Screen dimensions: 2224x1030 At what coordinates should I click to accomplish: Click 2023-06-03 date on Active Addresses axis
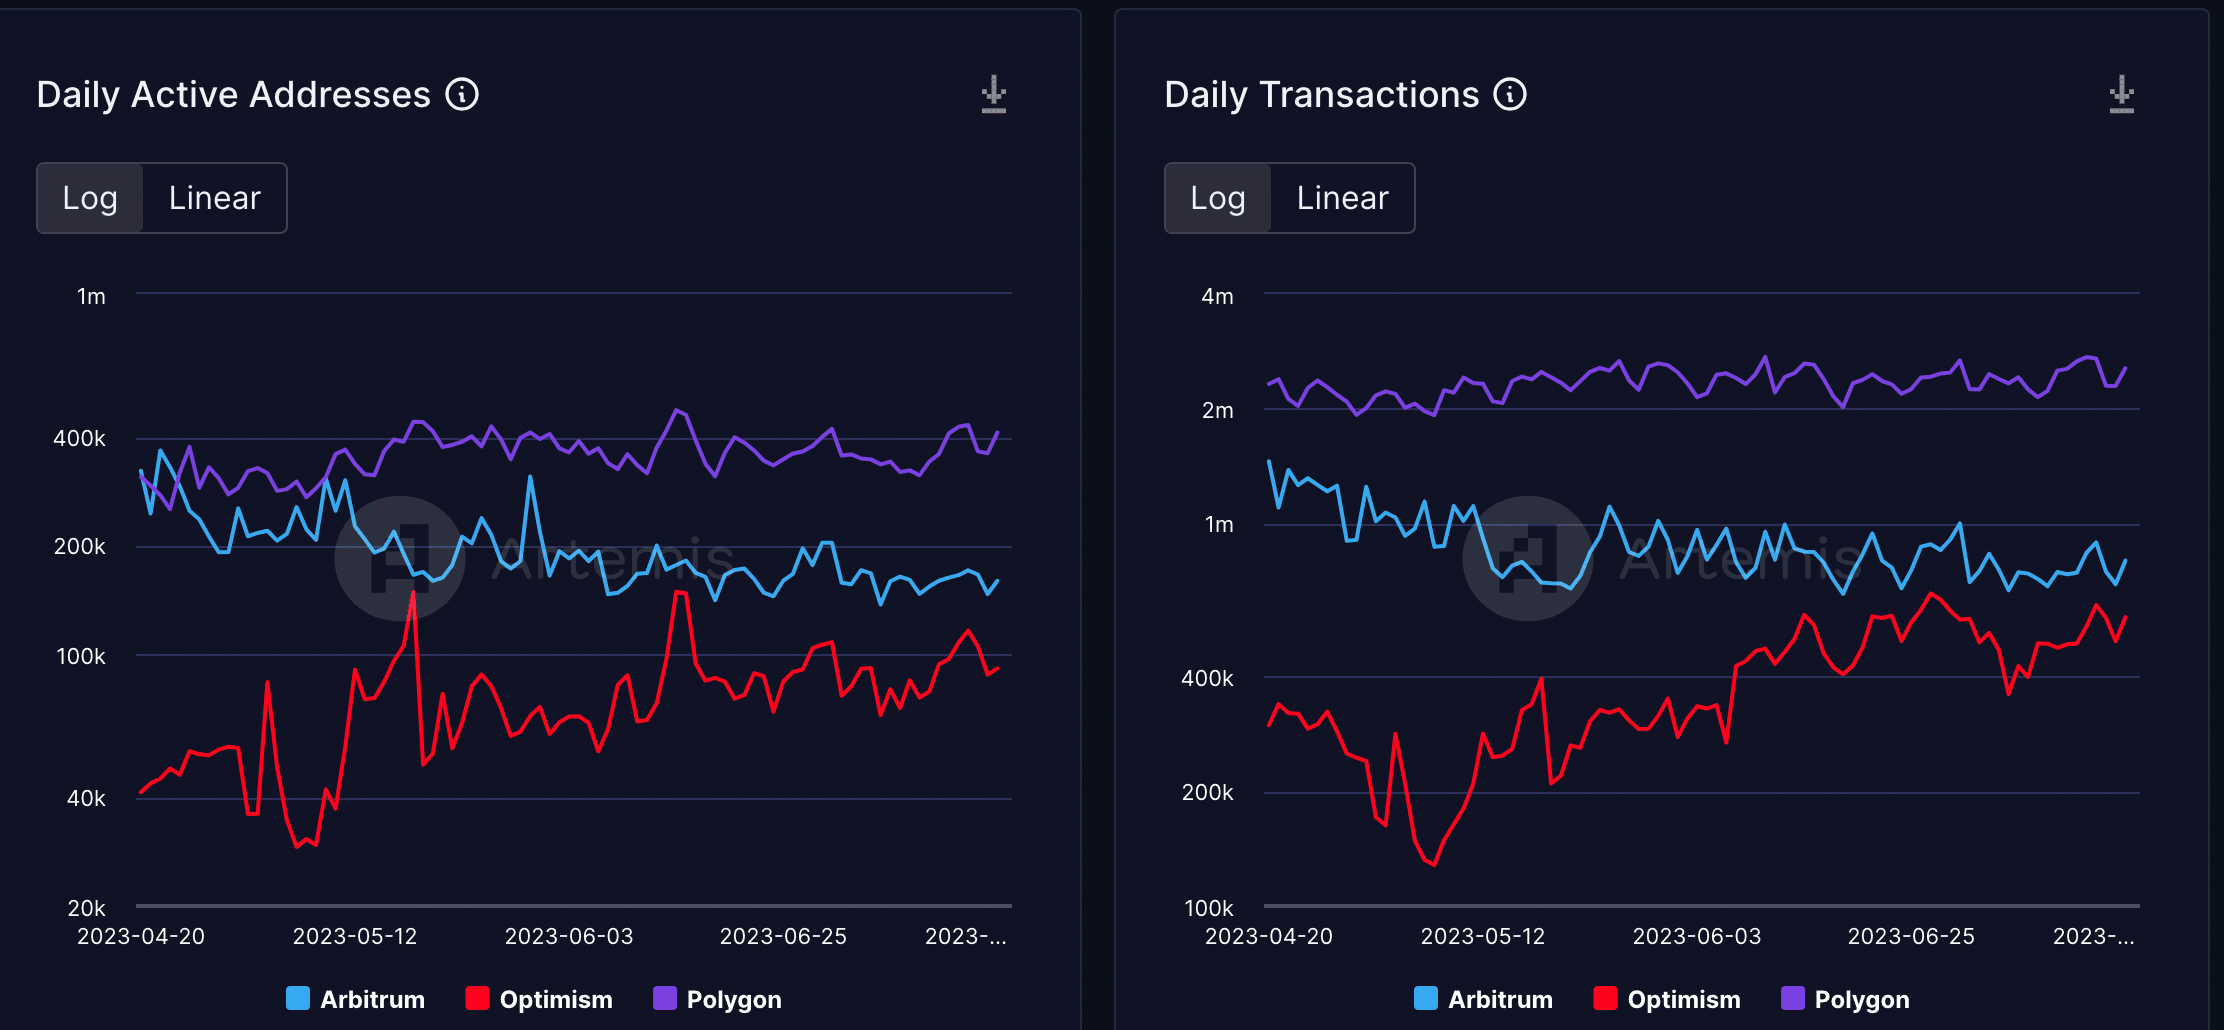pyautogui.click(x=569, y=937)
